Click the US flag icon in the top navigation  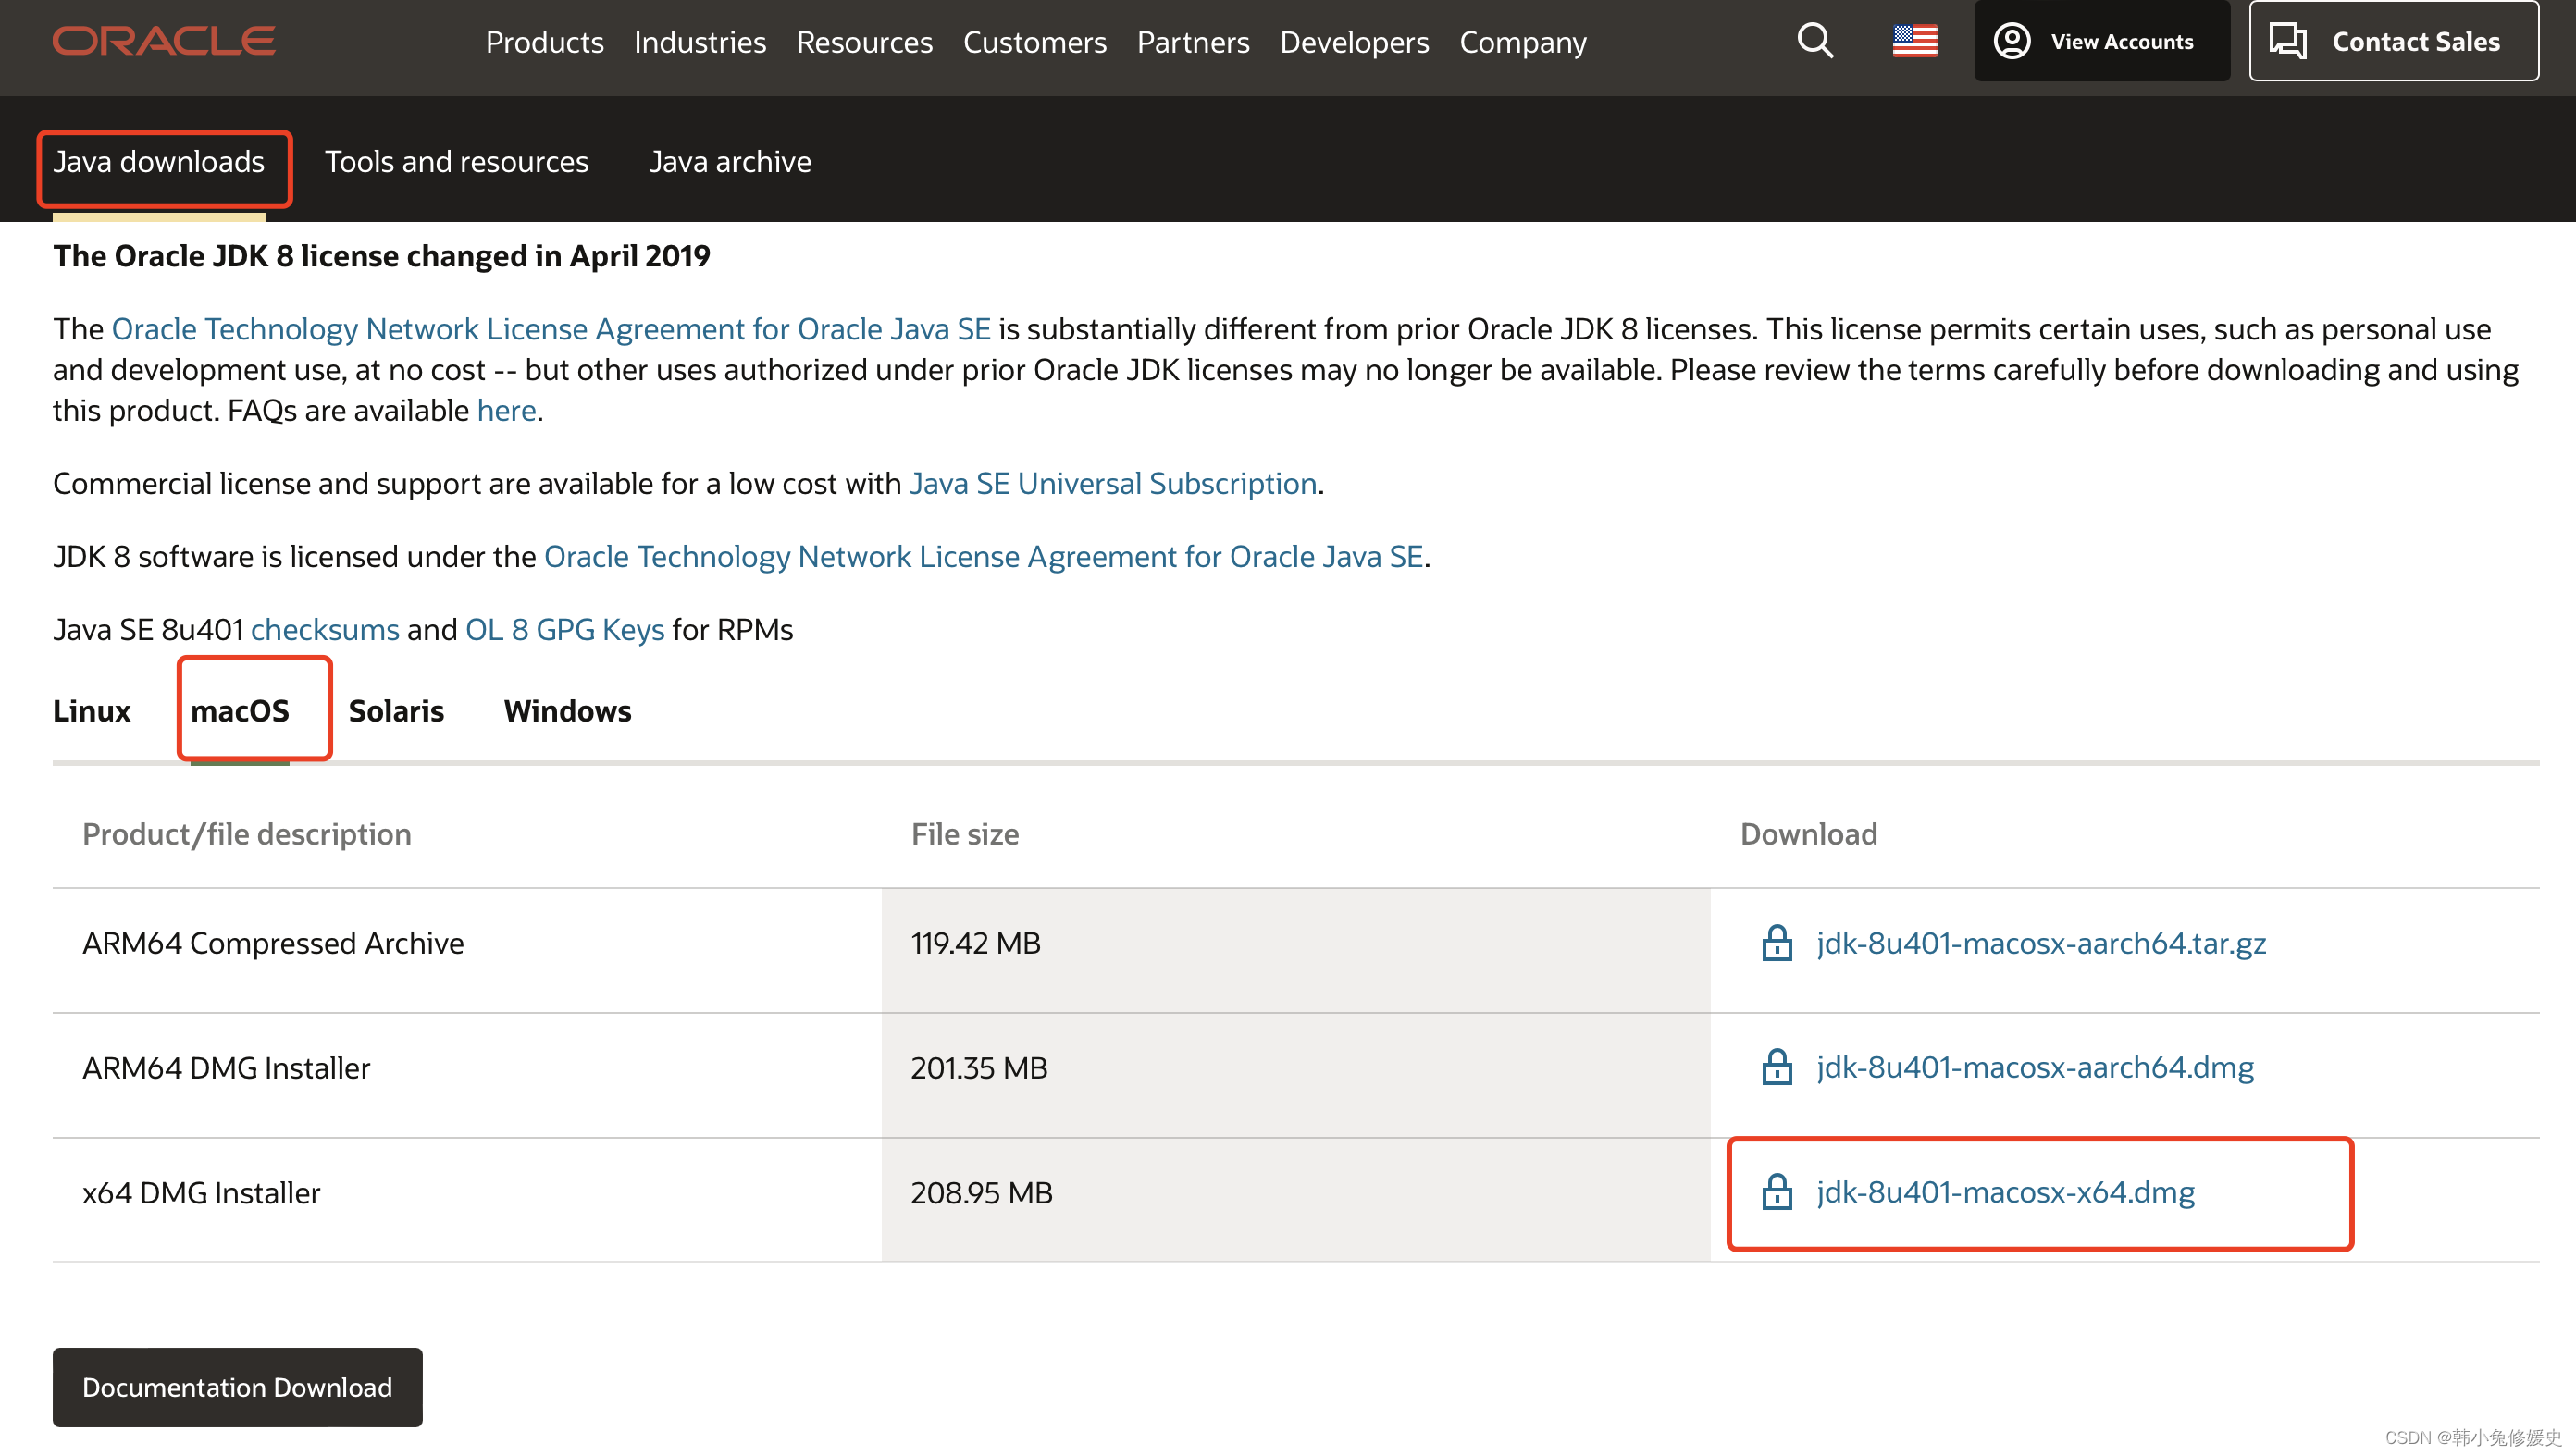1916,39
